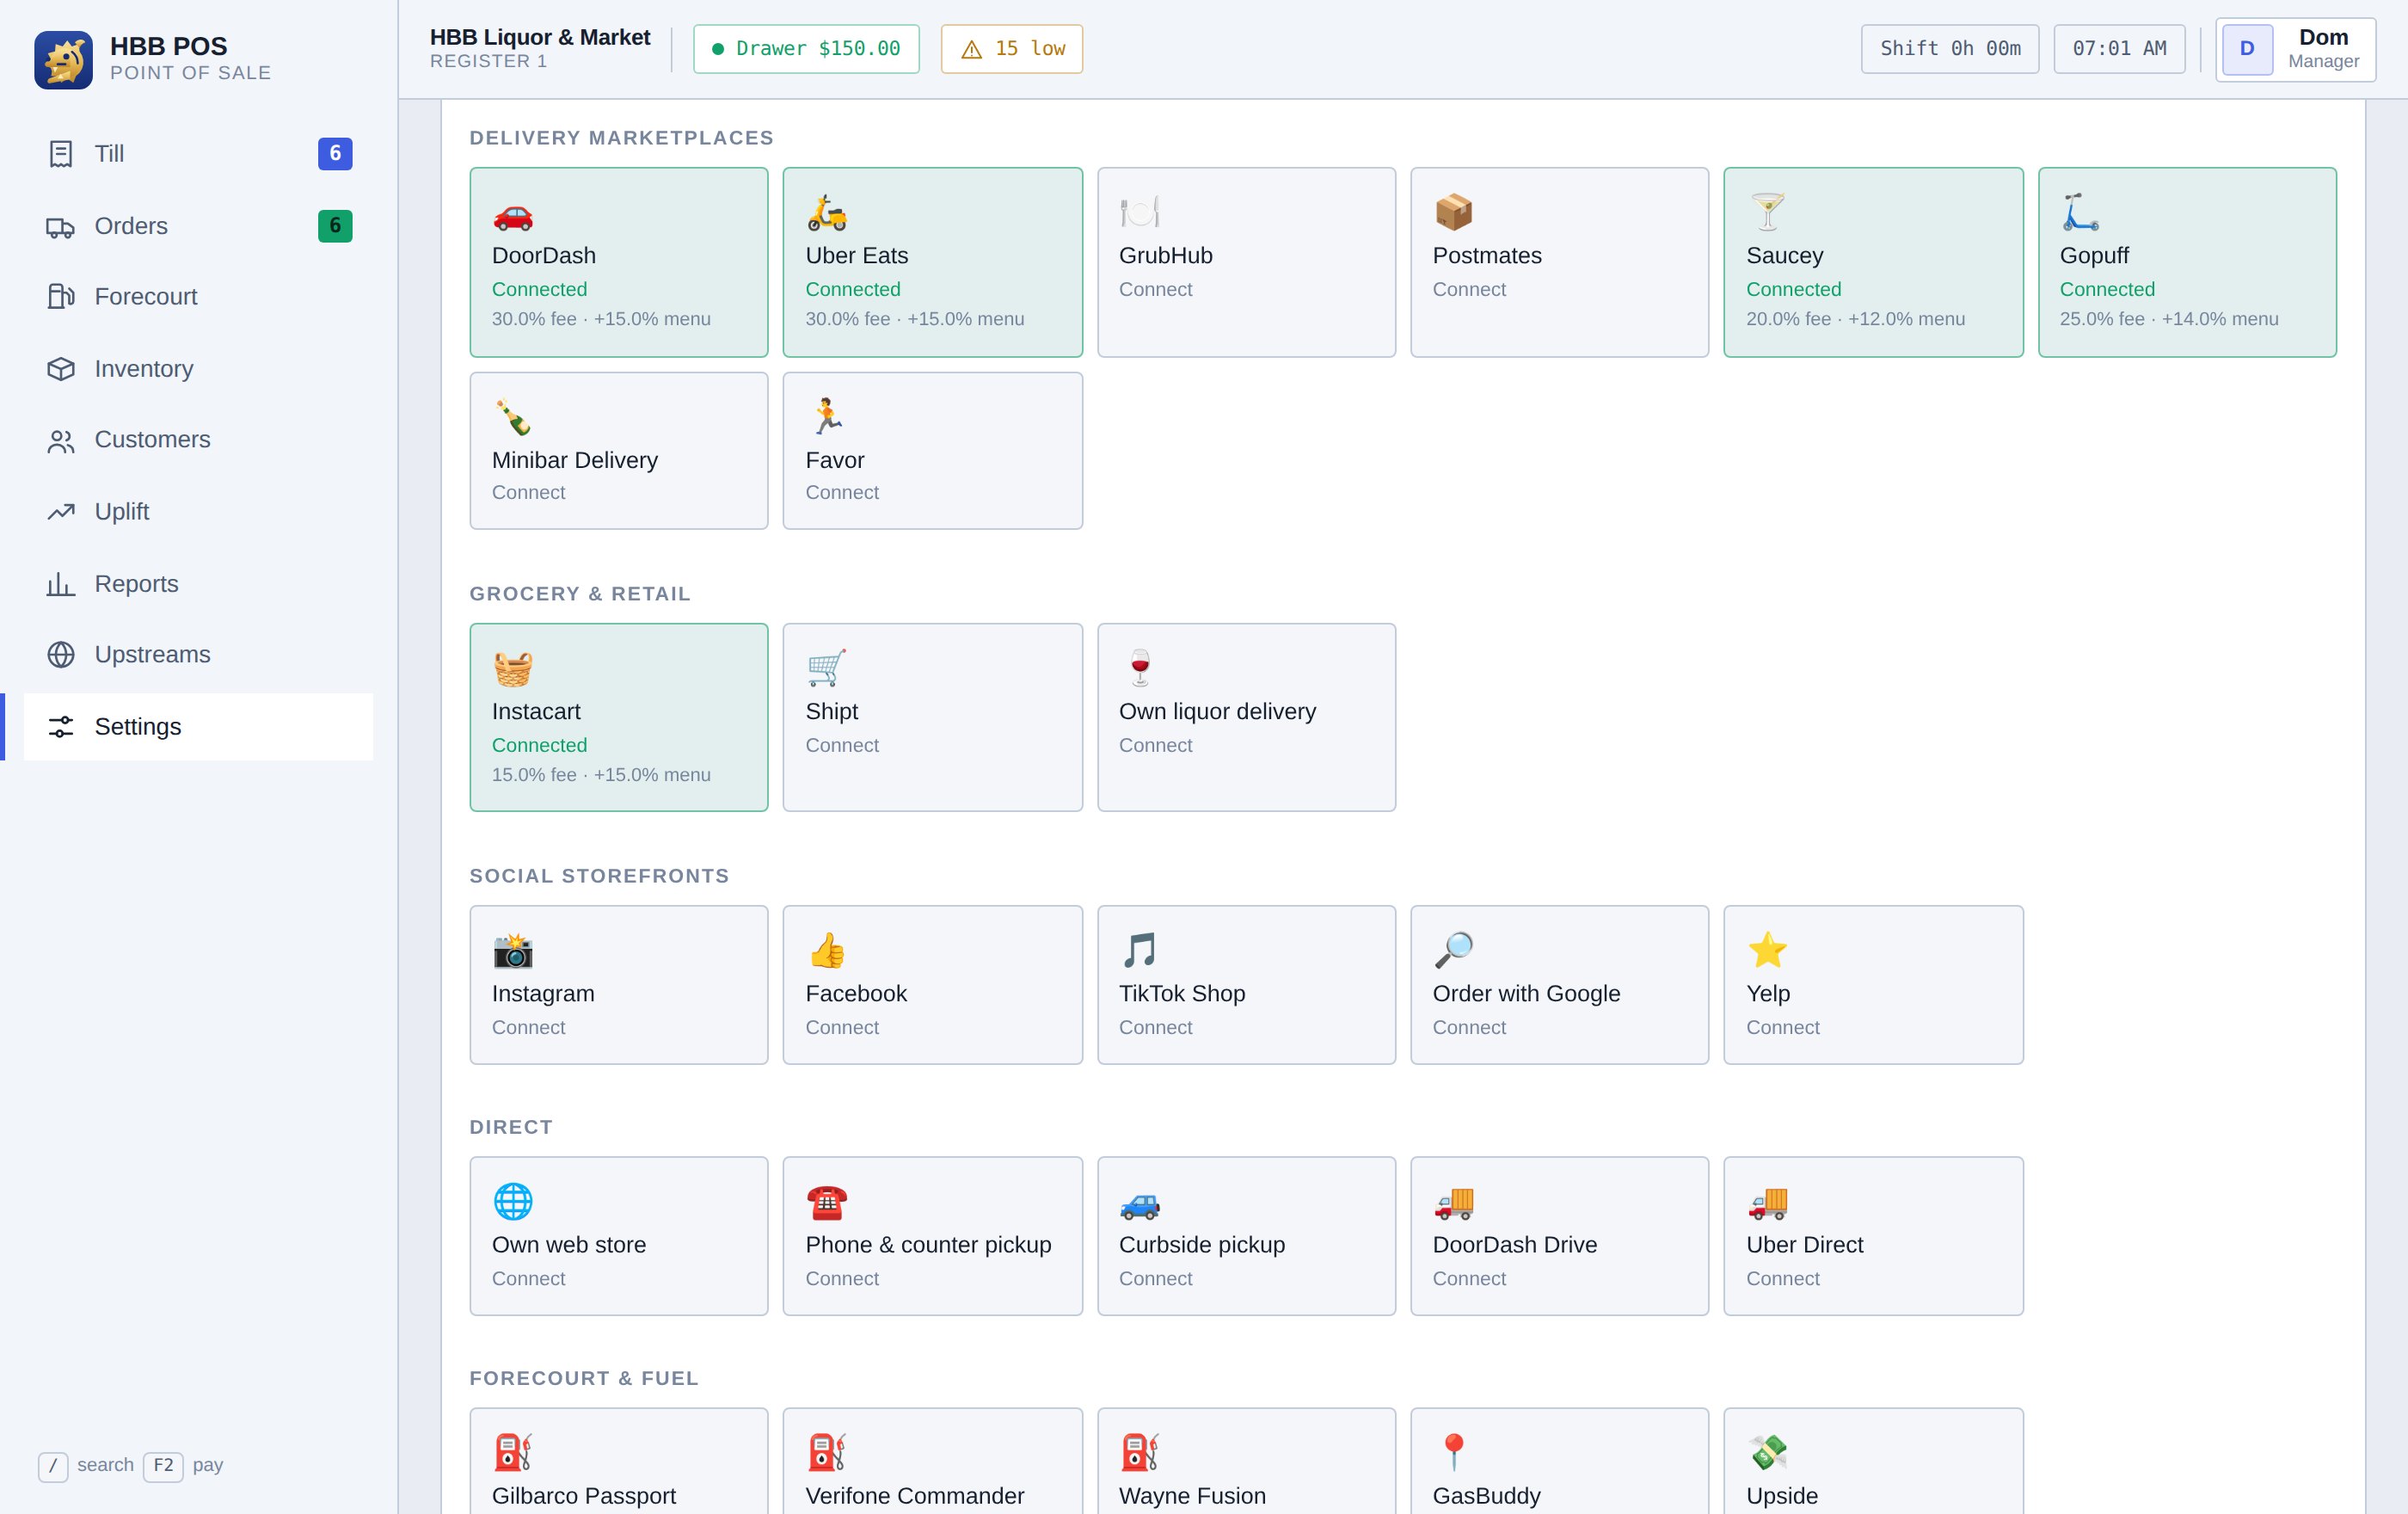Click the Shipt shopping cart icon
The image size is (2408, 1514).
[827, 668]
